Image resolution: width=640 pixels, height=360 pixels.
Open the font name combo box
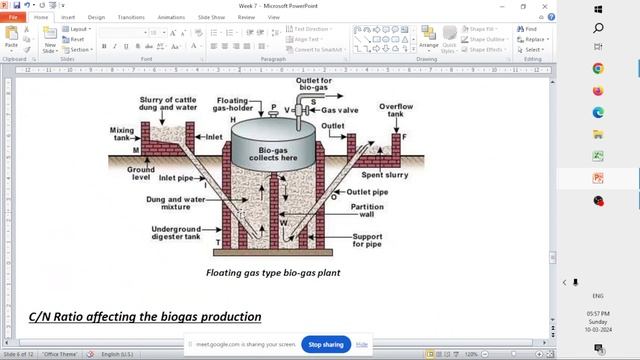(124, 33)
